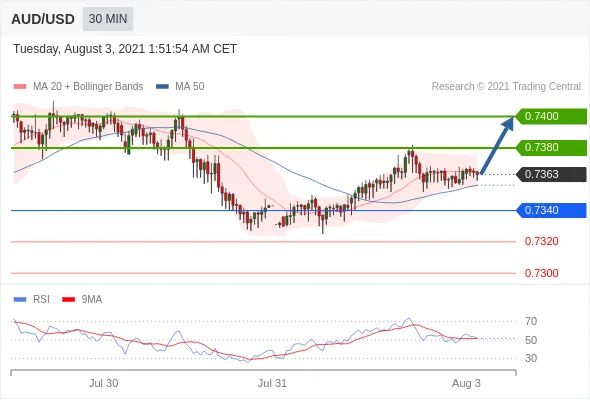590x400 pixels.
Task: Click the MA 50 legend label
Action: point(190,87)
